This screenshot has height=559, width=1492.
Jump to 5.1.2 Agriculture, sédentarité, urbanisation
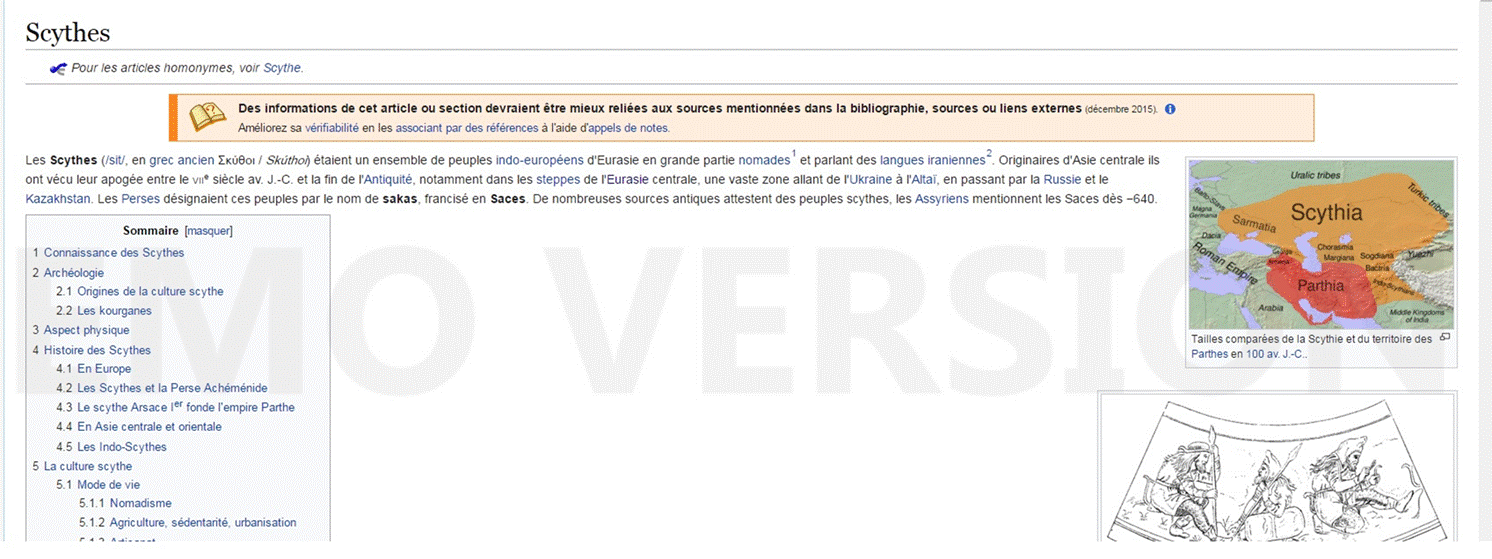[x=188, y=523]
